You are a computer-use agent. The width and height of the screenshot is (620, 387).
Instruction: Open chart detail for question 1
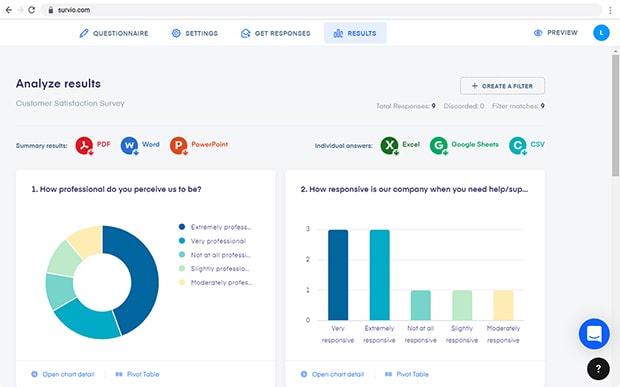click(63, 374)
